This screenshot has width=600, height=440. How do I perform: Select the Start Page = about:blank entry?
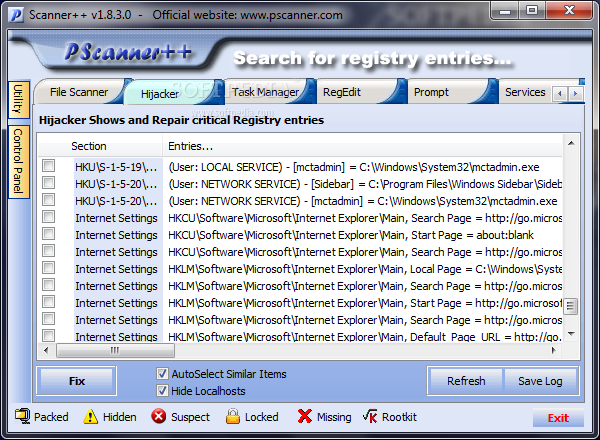[351, 235]
